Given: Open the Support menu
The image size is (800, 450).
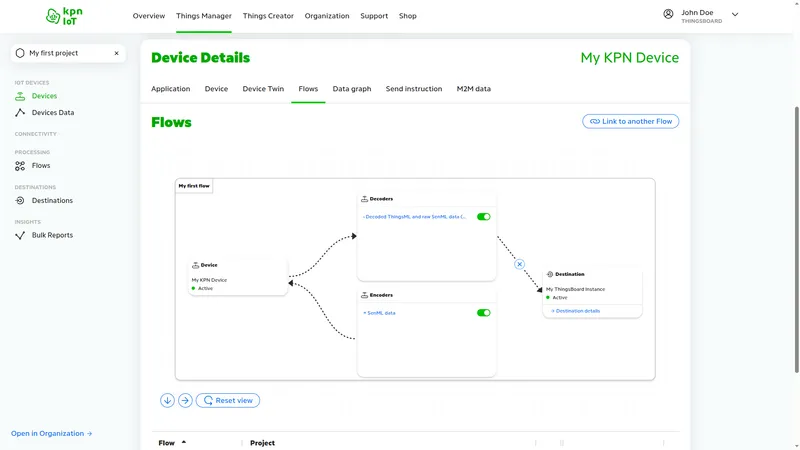Looking at the screenshot, I should (374, 16).
